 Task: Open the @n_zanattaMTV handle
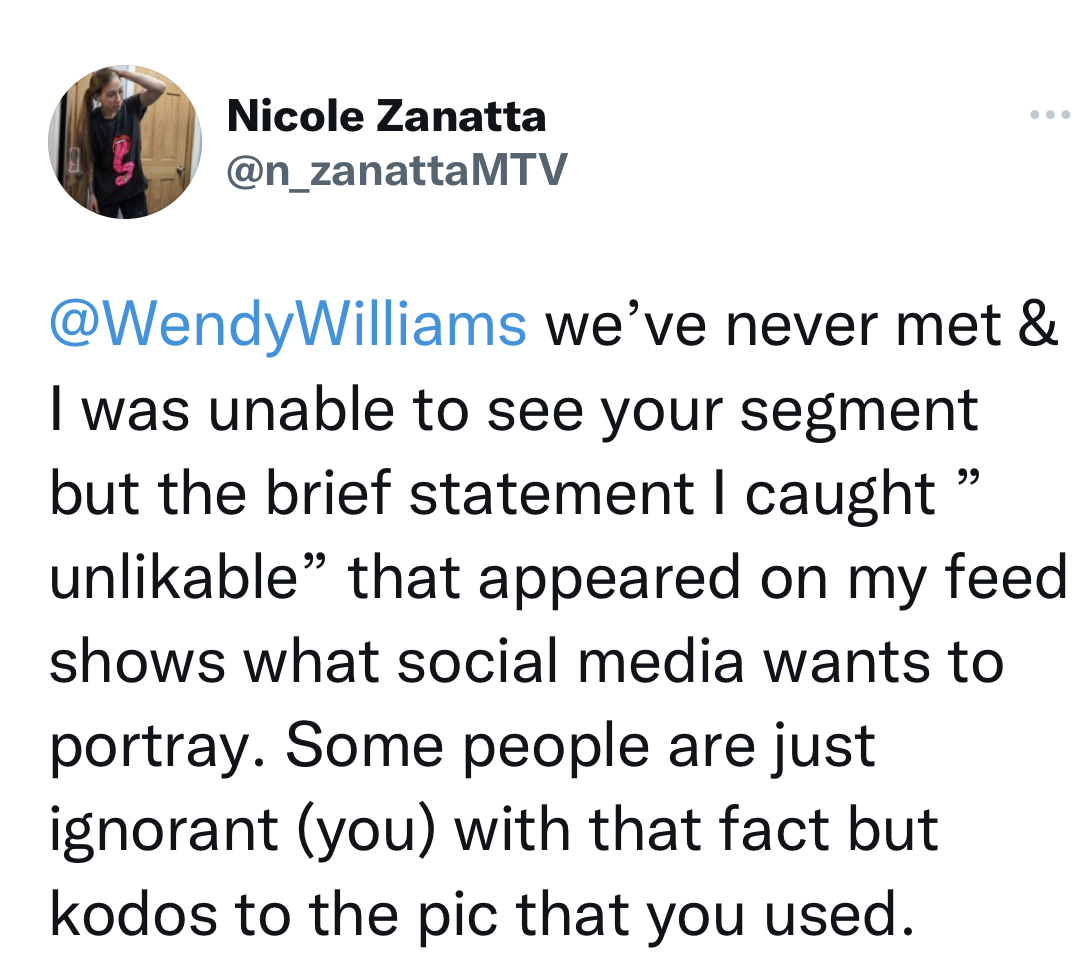coord(397,170)
